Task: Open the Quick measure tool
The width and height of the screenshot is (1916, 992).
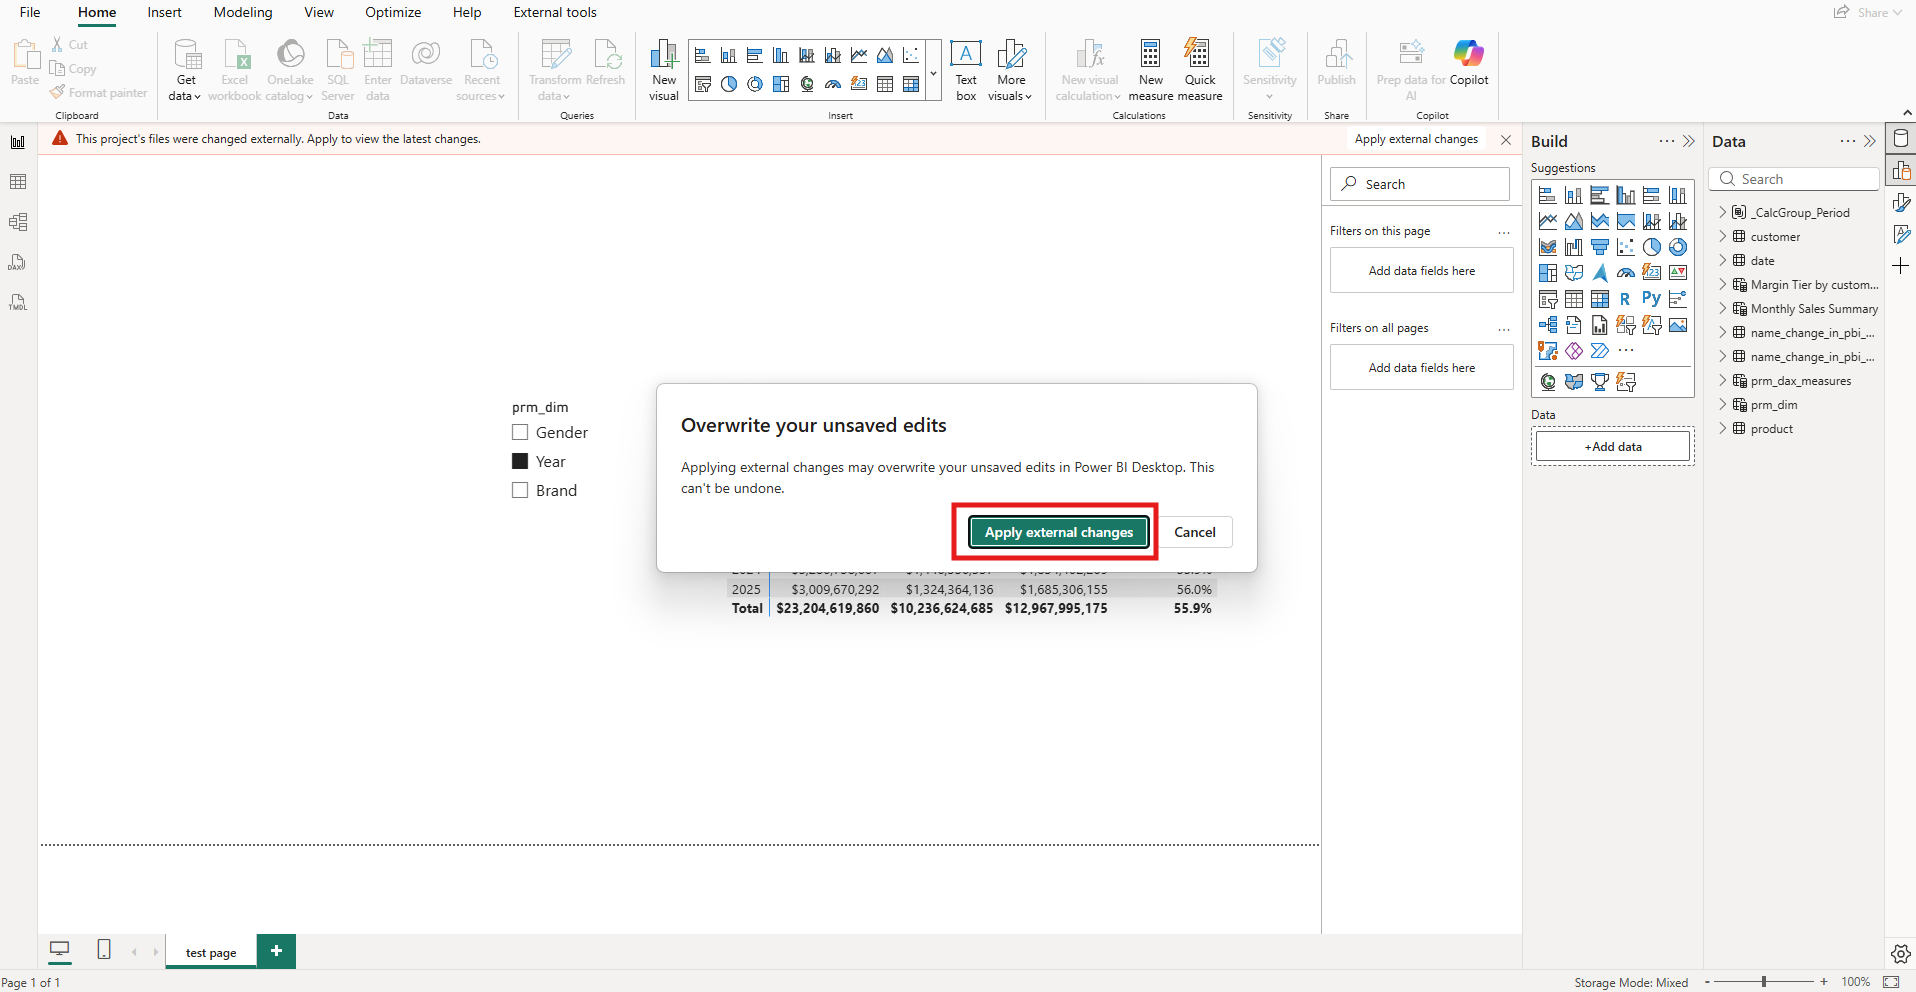Action: (1199, 69)
